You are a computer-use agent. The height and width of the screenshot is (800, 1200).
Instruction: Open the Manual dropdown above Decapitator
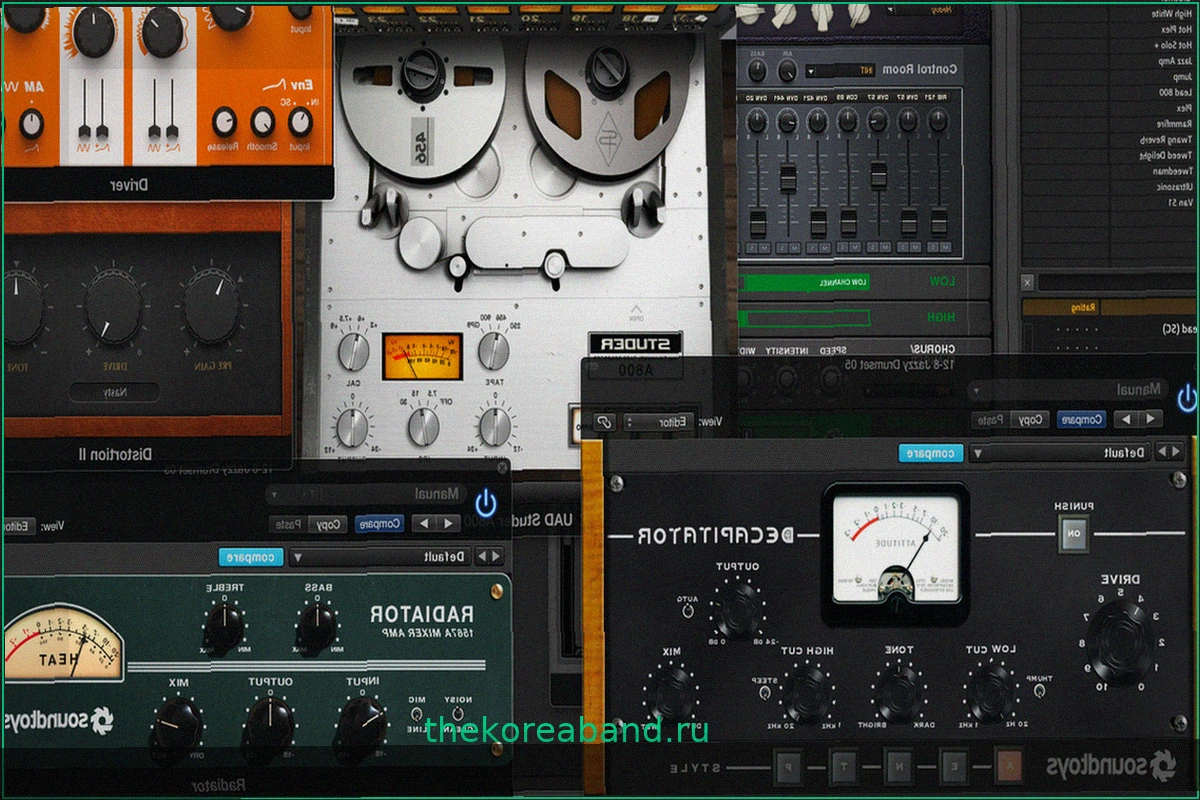tap(1068, 389)
